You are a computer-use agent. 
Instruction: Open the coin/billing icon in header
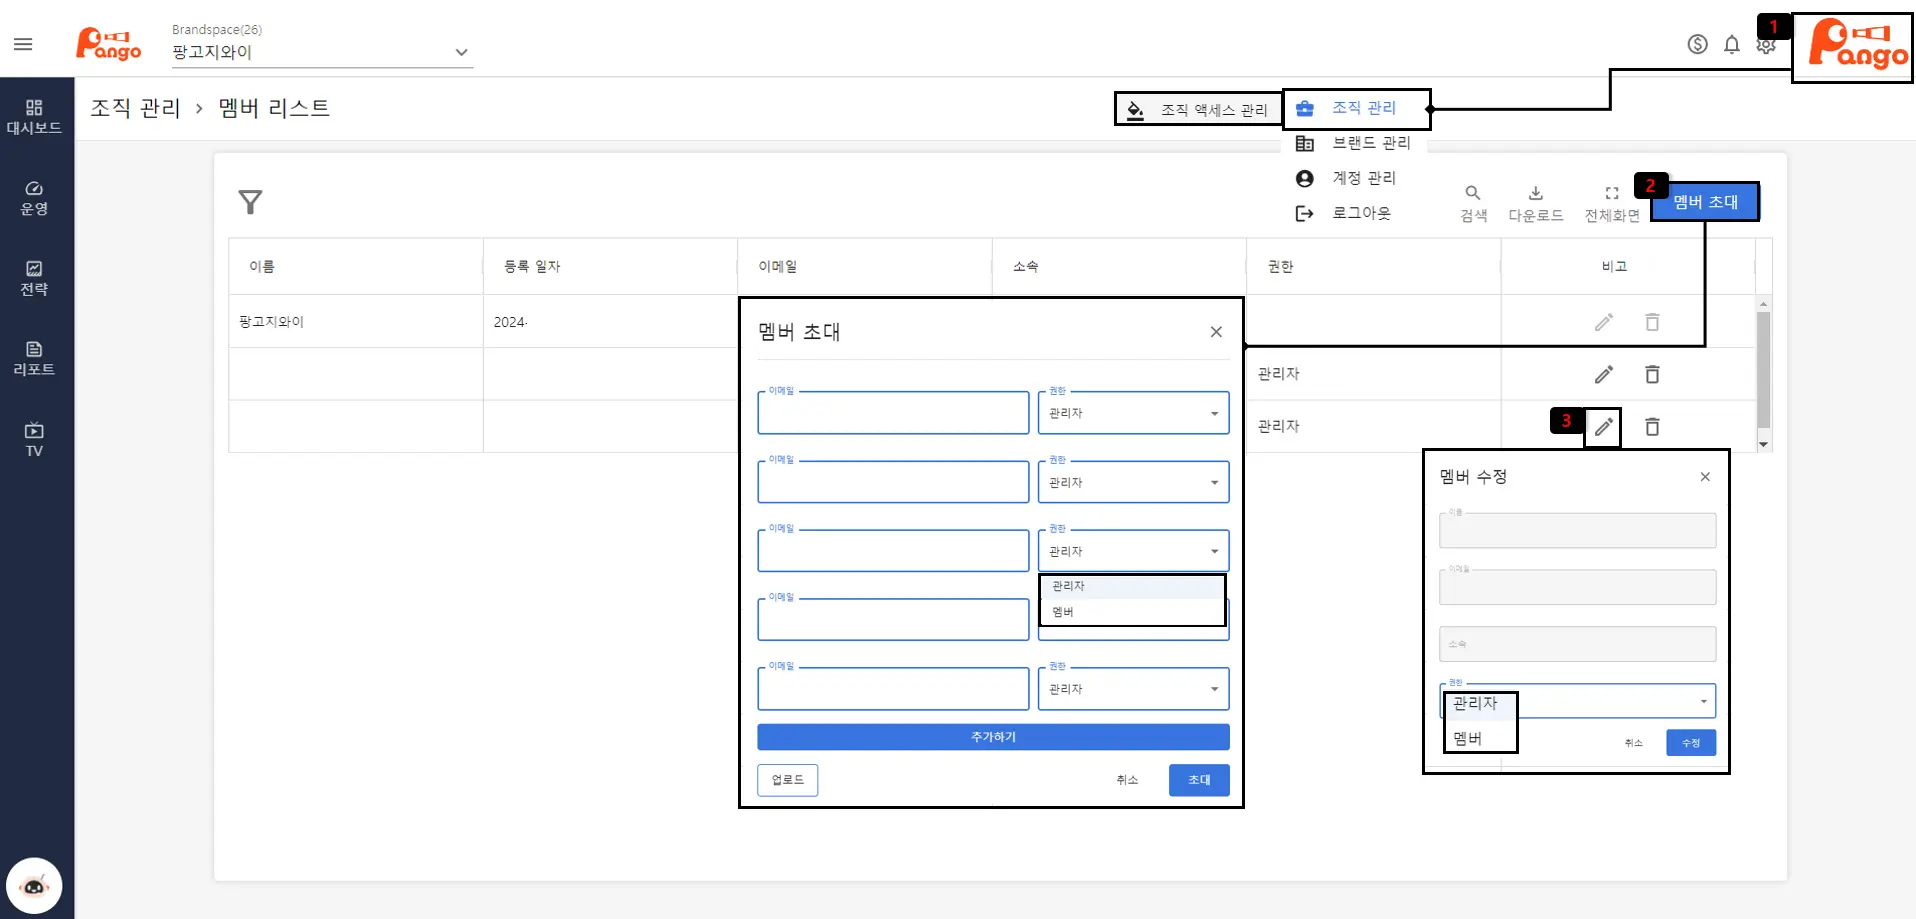[x=1697, y=45]
